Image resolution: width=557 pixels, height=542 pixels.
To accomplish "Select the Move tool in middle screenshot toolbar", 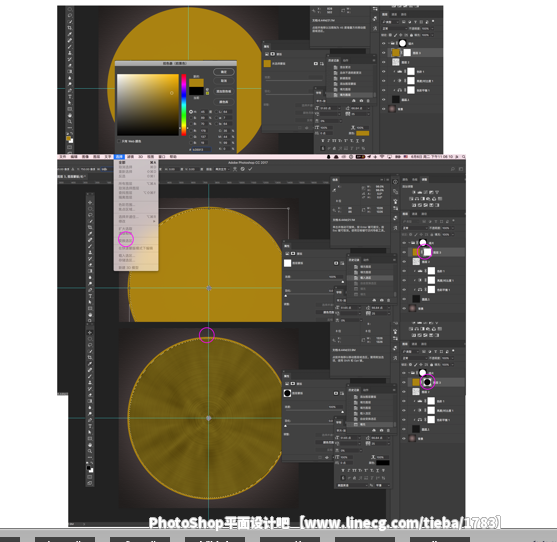I will [x=90, y=202].
